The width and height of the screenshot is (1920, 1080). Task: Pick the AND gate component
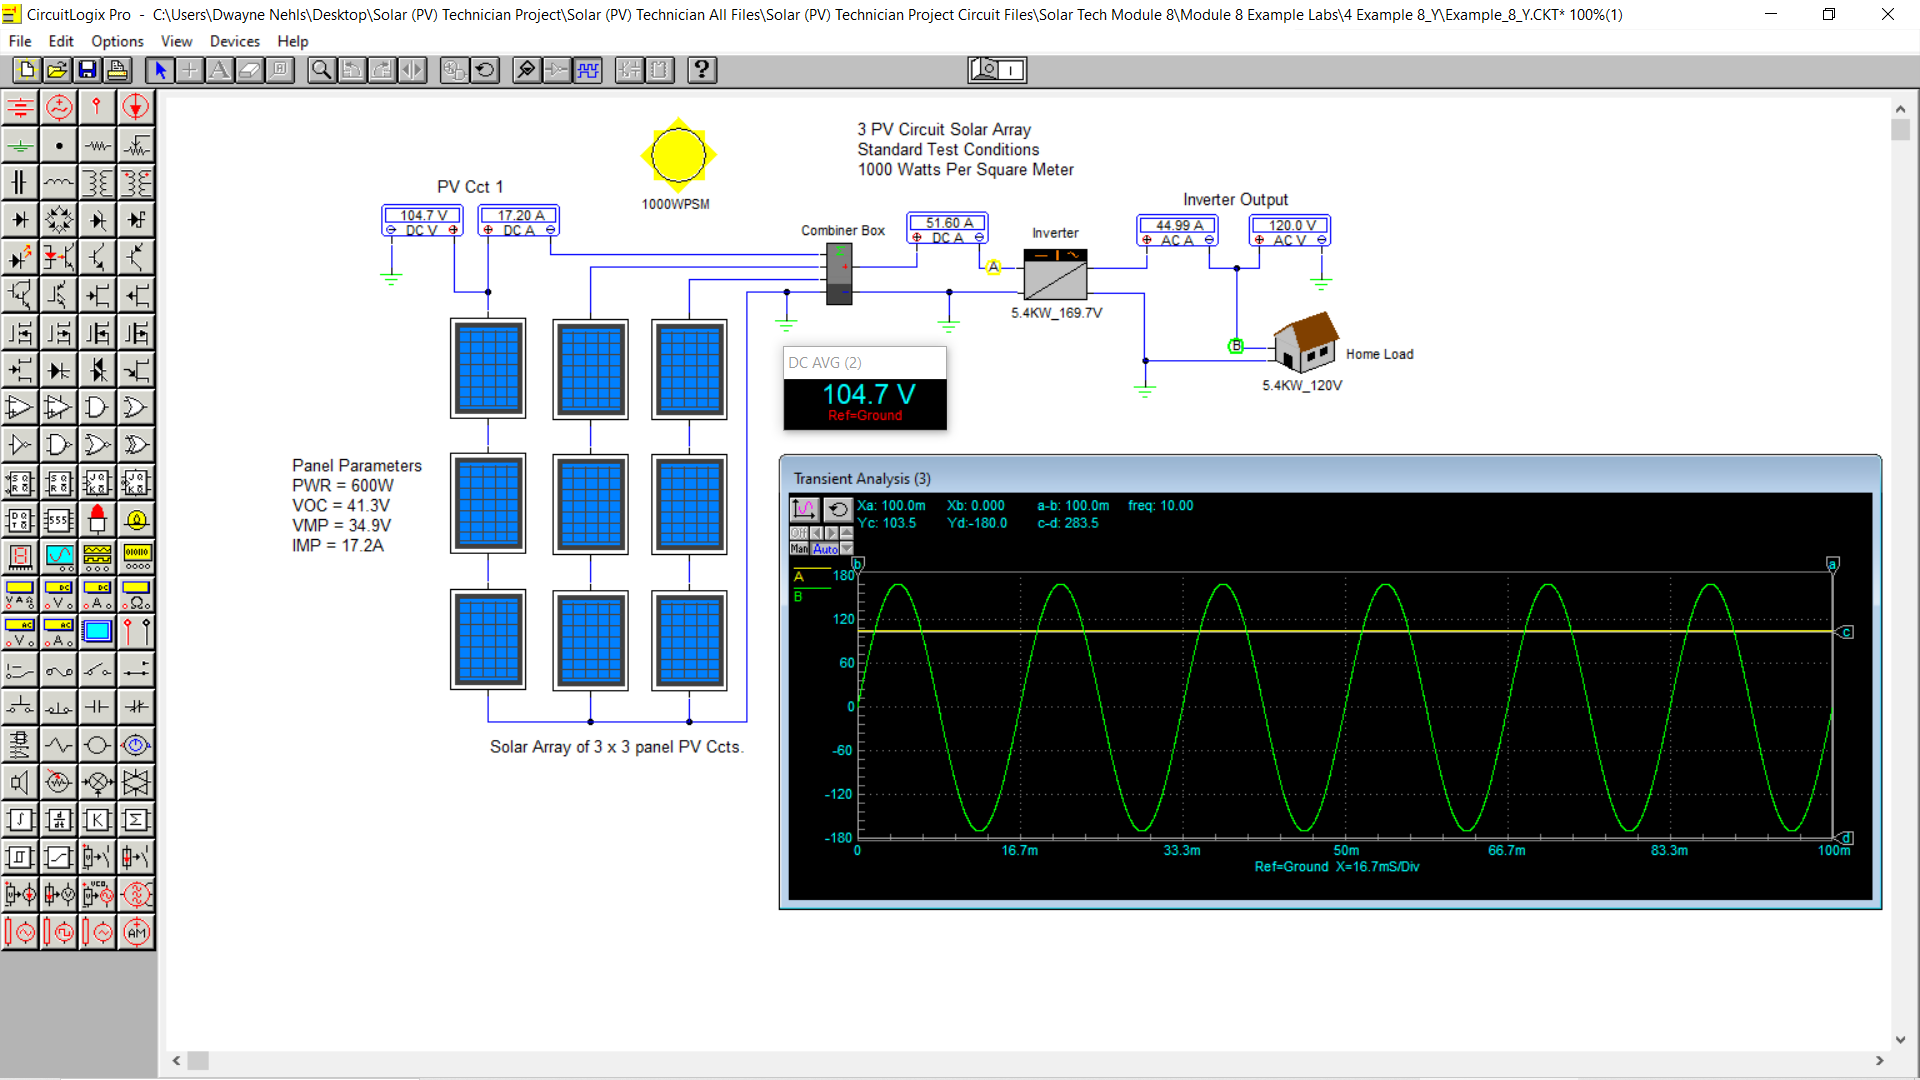(97, 407)
